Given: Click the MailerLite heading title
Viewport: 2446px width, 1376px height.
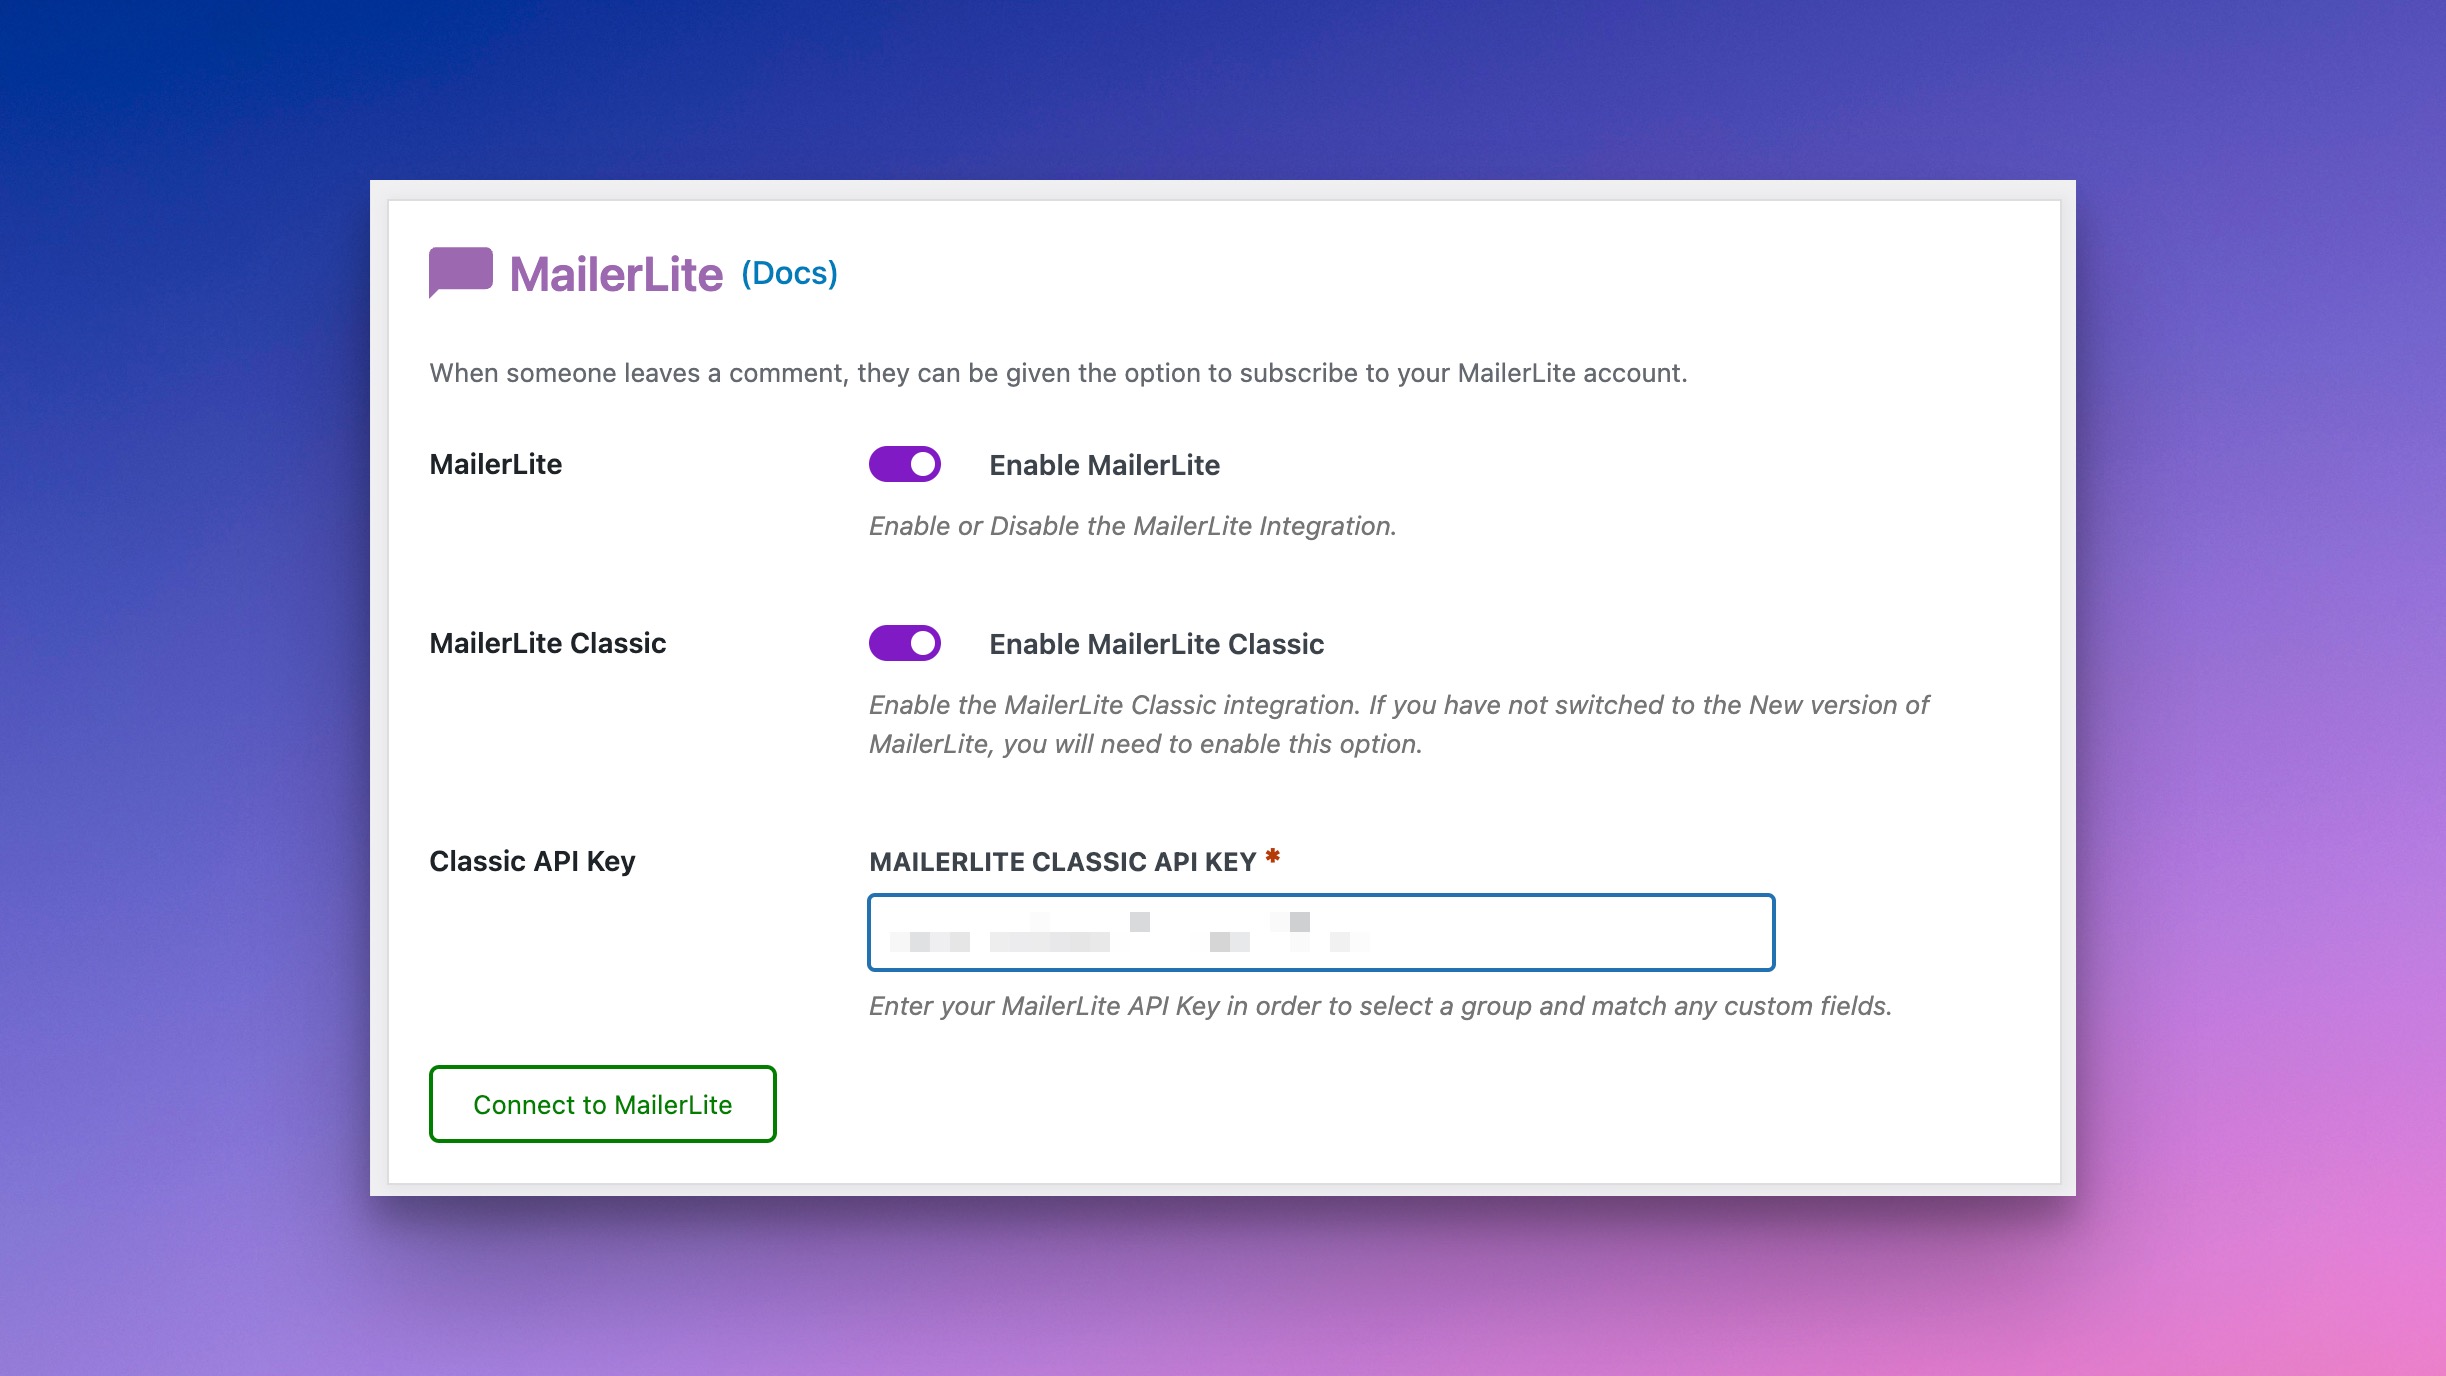Looking at the screenshot, I should tap(616, 274).
